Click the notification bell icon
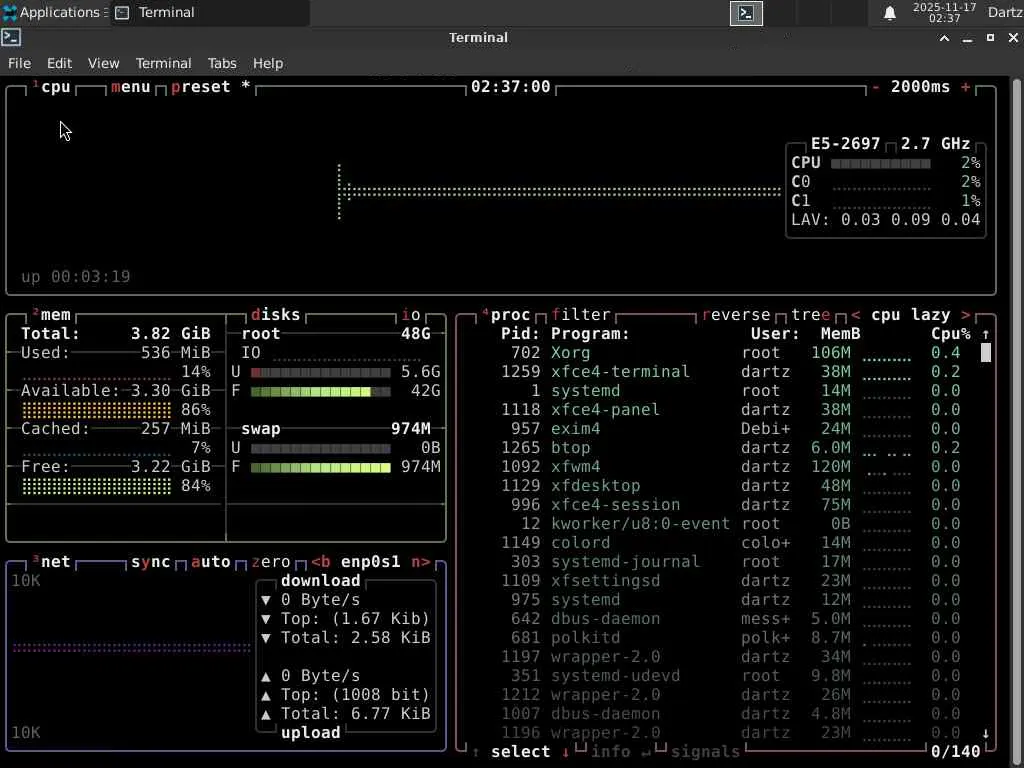1024x768 pixels. point(889,13)
